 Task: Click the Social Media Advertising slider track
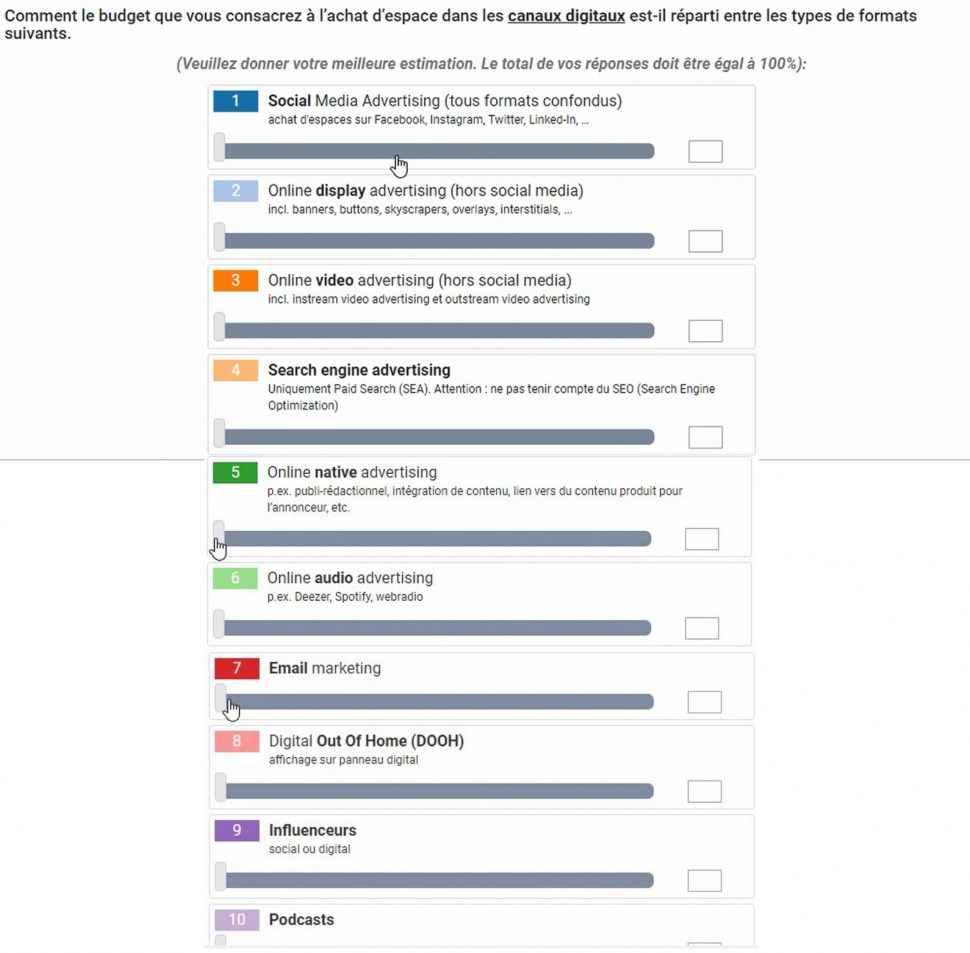[438, 151]
